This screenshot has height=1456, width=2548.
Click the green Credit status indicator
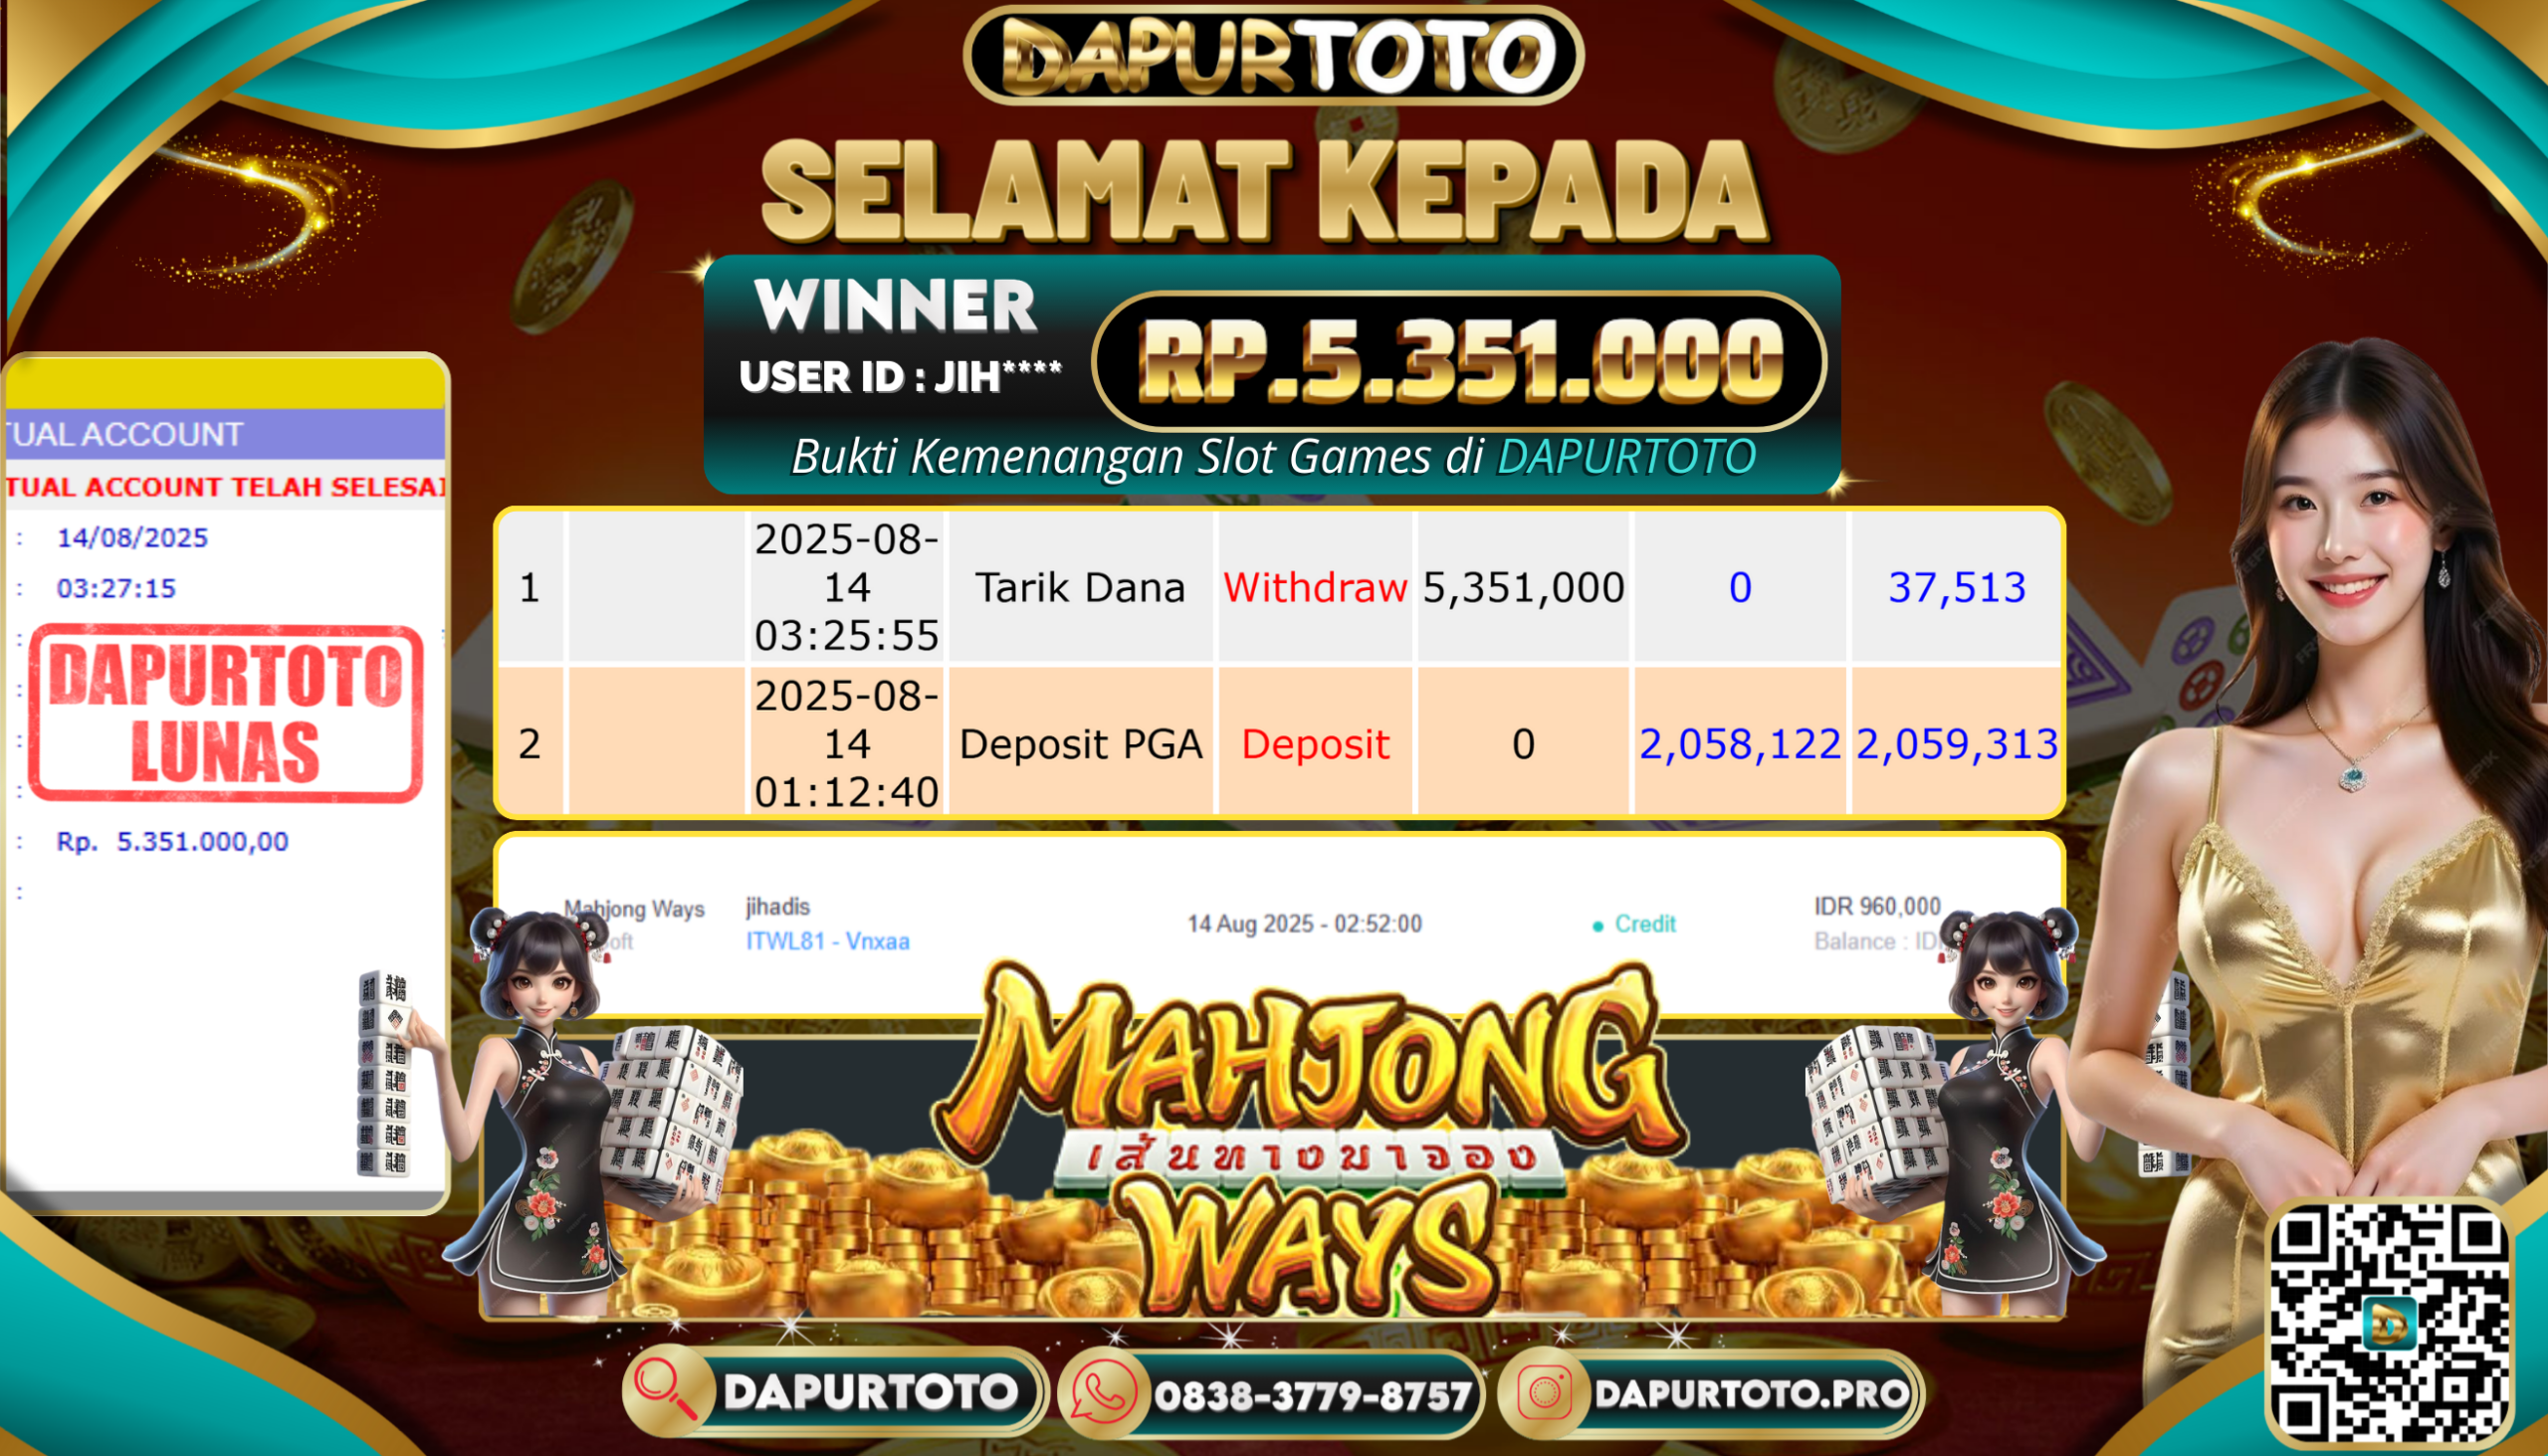[1634, 924]
